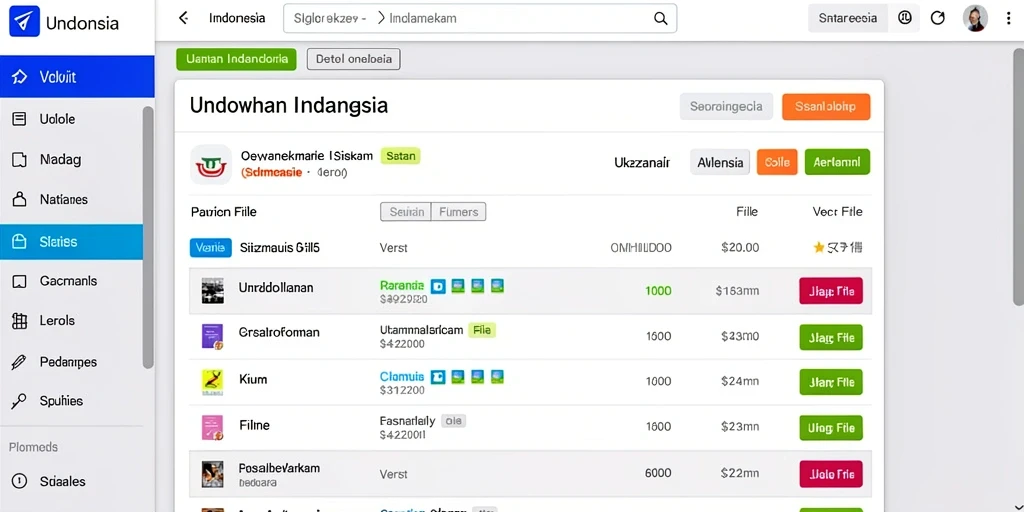Select Nadag in the sidebar
Viewport: 1024px width, 512px height.
pyautogui.click(x=71, y=159)
